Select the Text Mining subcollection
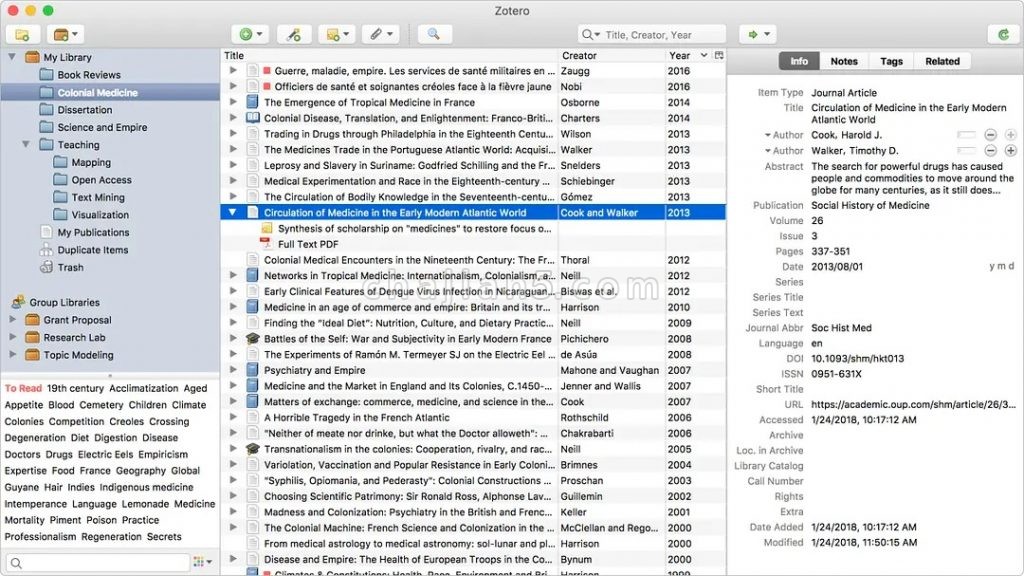The image size is (1024, 576). (x=98, y=197)
